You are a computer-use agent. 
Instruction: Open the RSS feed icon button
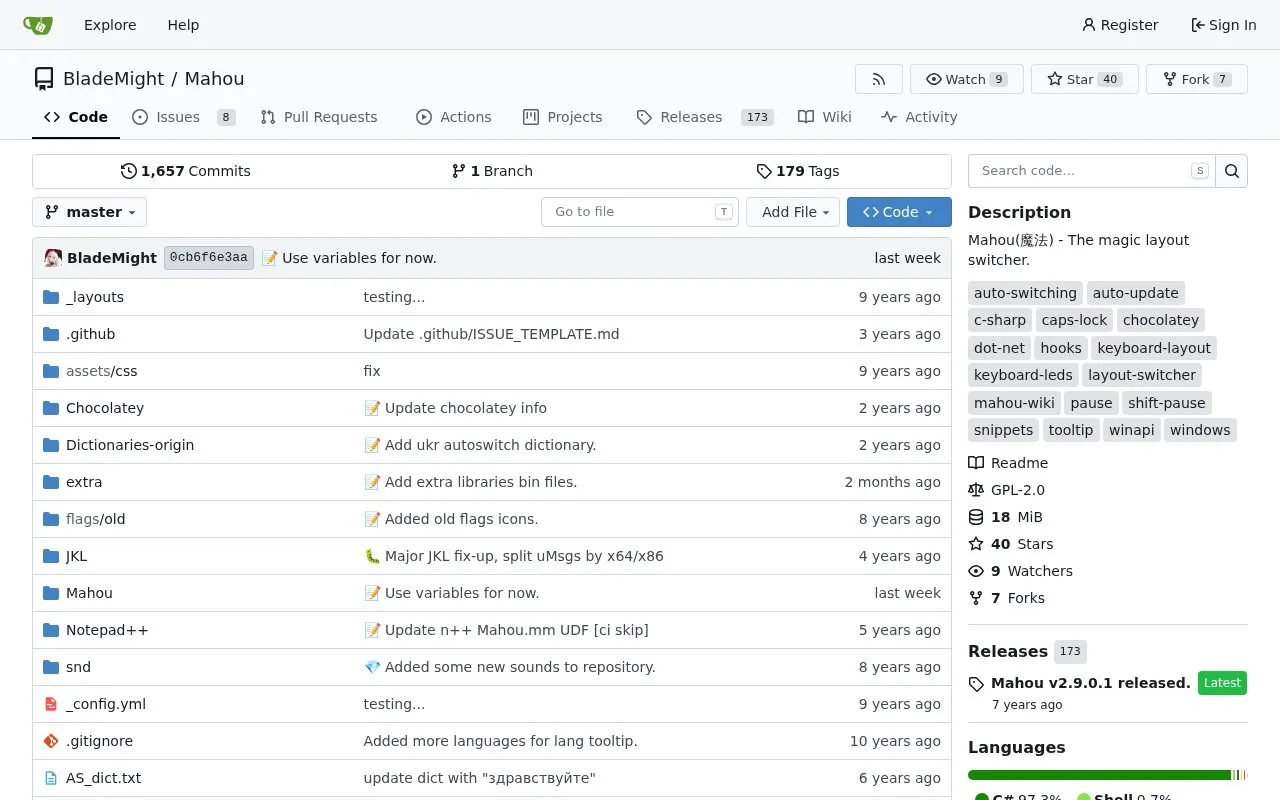pos(879,79)
